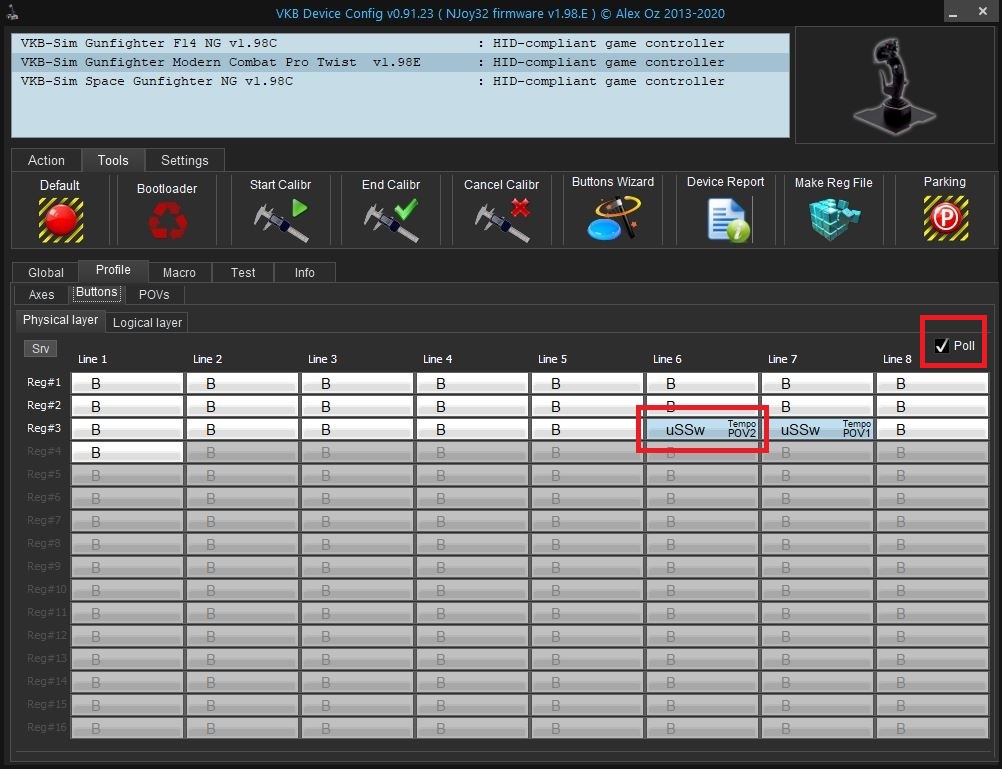
Task: Finish calibration with End Calibr icon
Action: 391,221
